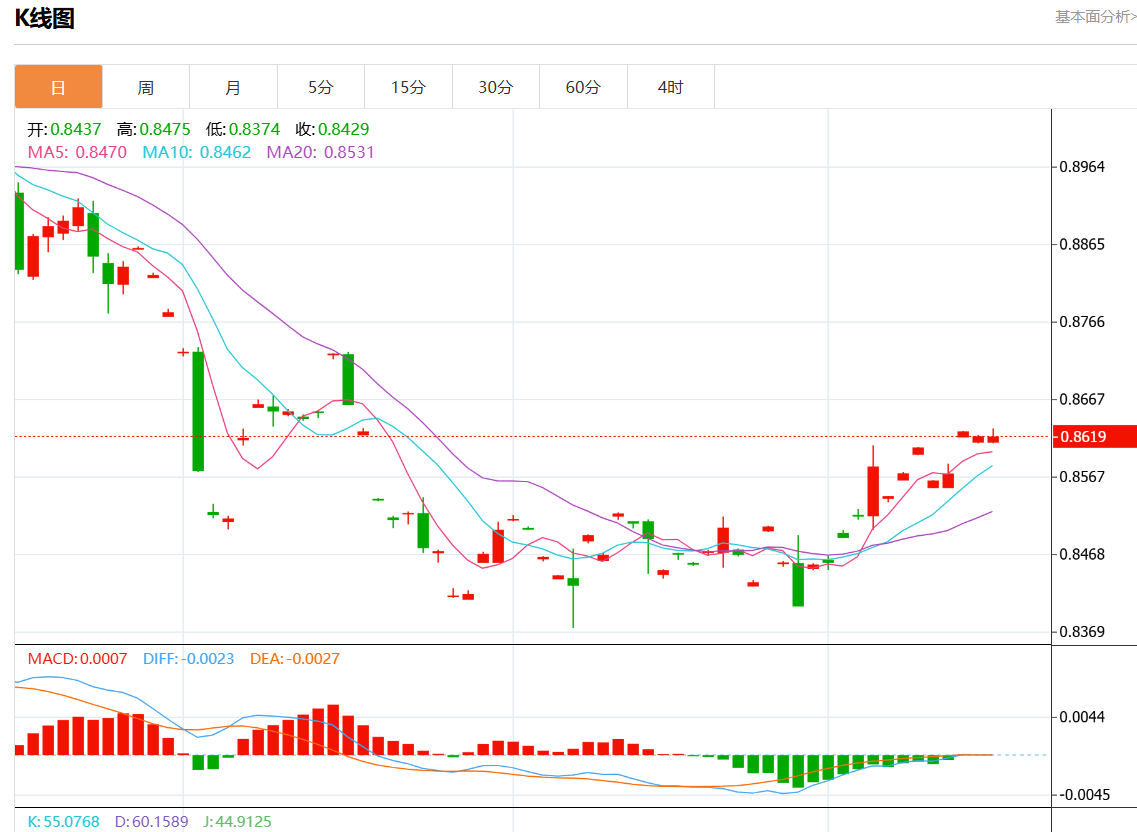1137x832 pixels.
Task: Click the K value in KDJ panel
Action: pyautogui.click(x=64, y=822)
